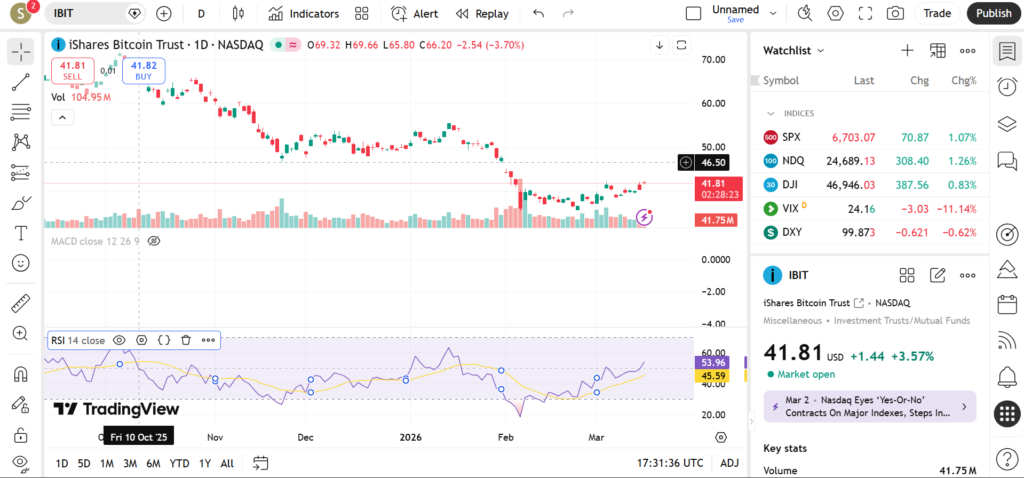1024x478 pixels.
Task: Open the emoji stickers tool
Action: pyautogui.click(x=20, y=263)
